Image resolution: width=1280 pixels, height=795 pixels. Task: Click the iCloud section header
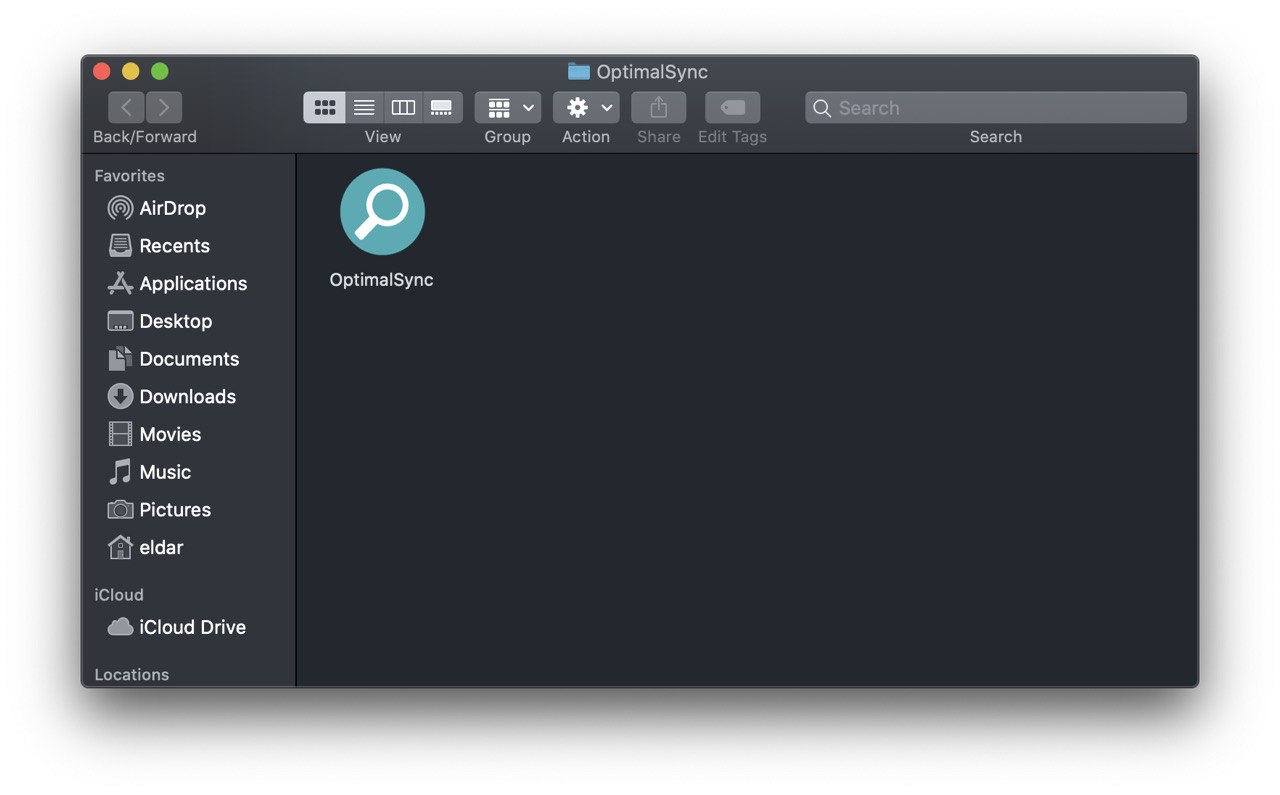pyautogui.click(x=119, y=595)
